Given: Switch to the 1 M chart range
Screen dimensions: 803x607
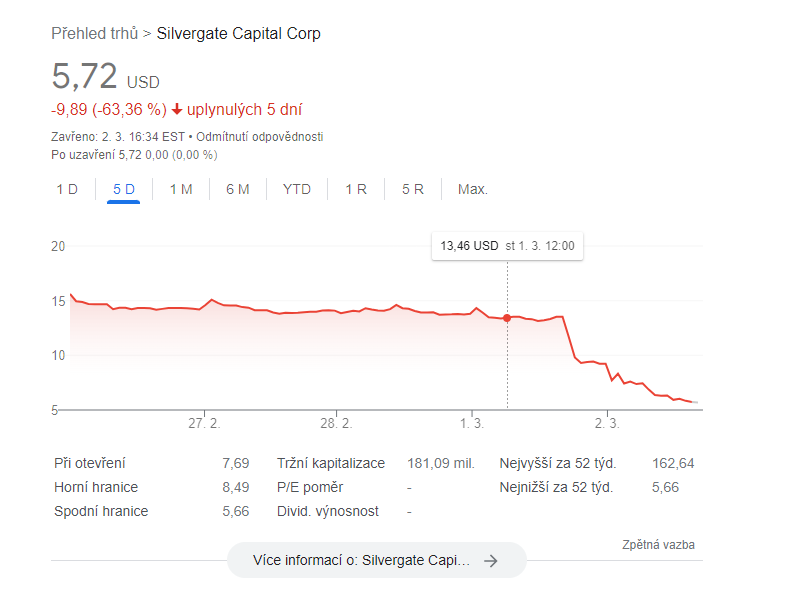Looking at the screenshot, I should click(x=181, y=189).
